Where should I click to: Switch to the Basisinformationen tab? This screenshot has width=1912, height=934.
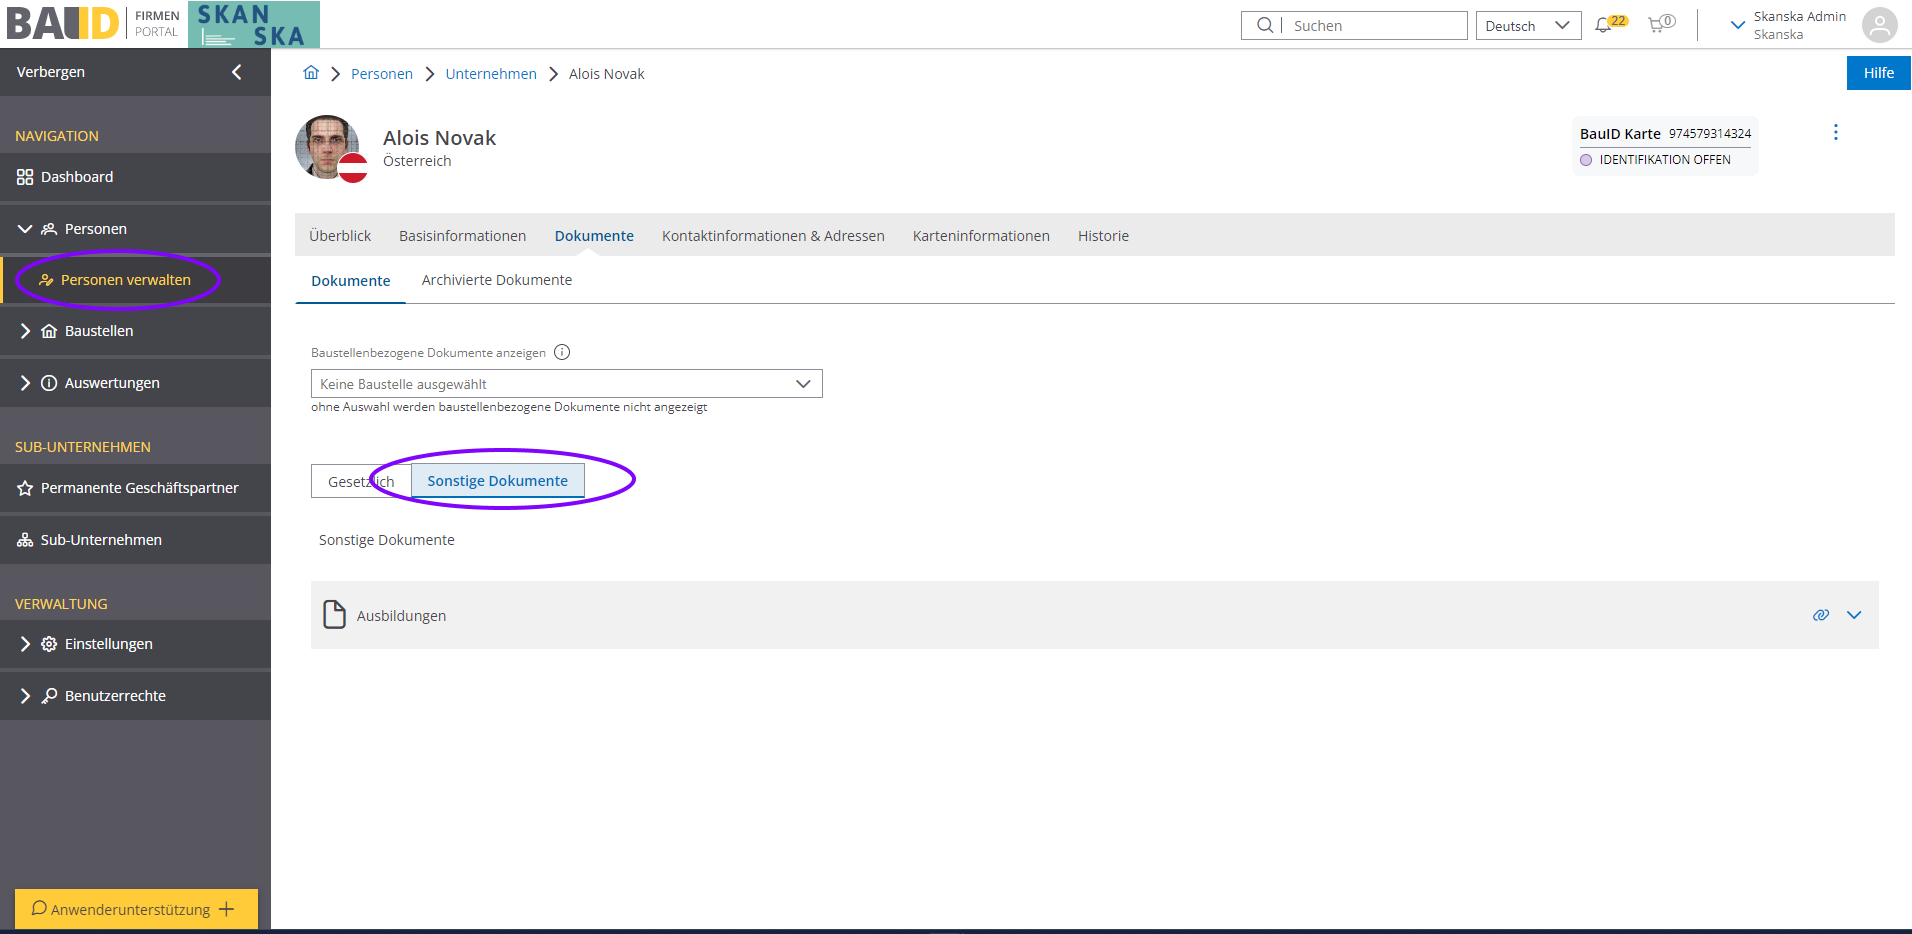462,236
